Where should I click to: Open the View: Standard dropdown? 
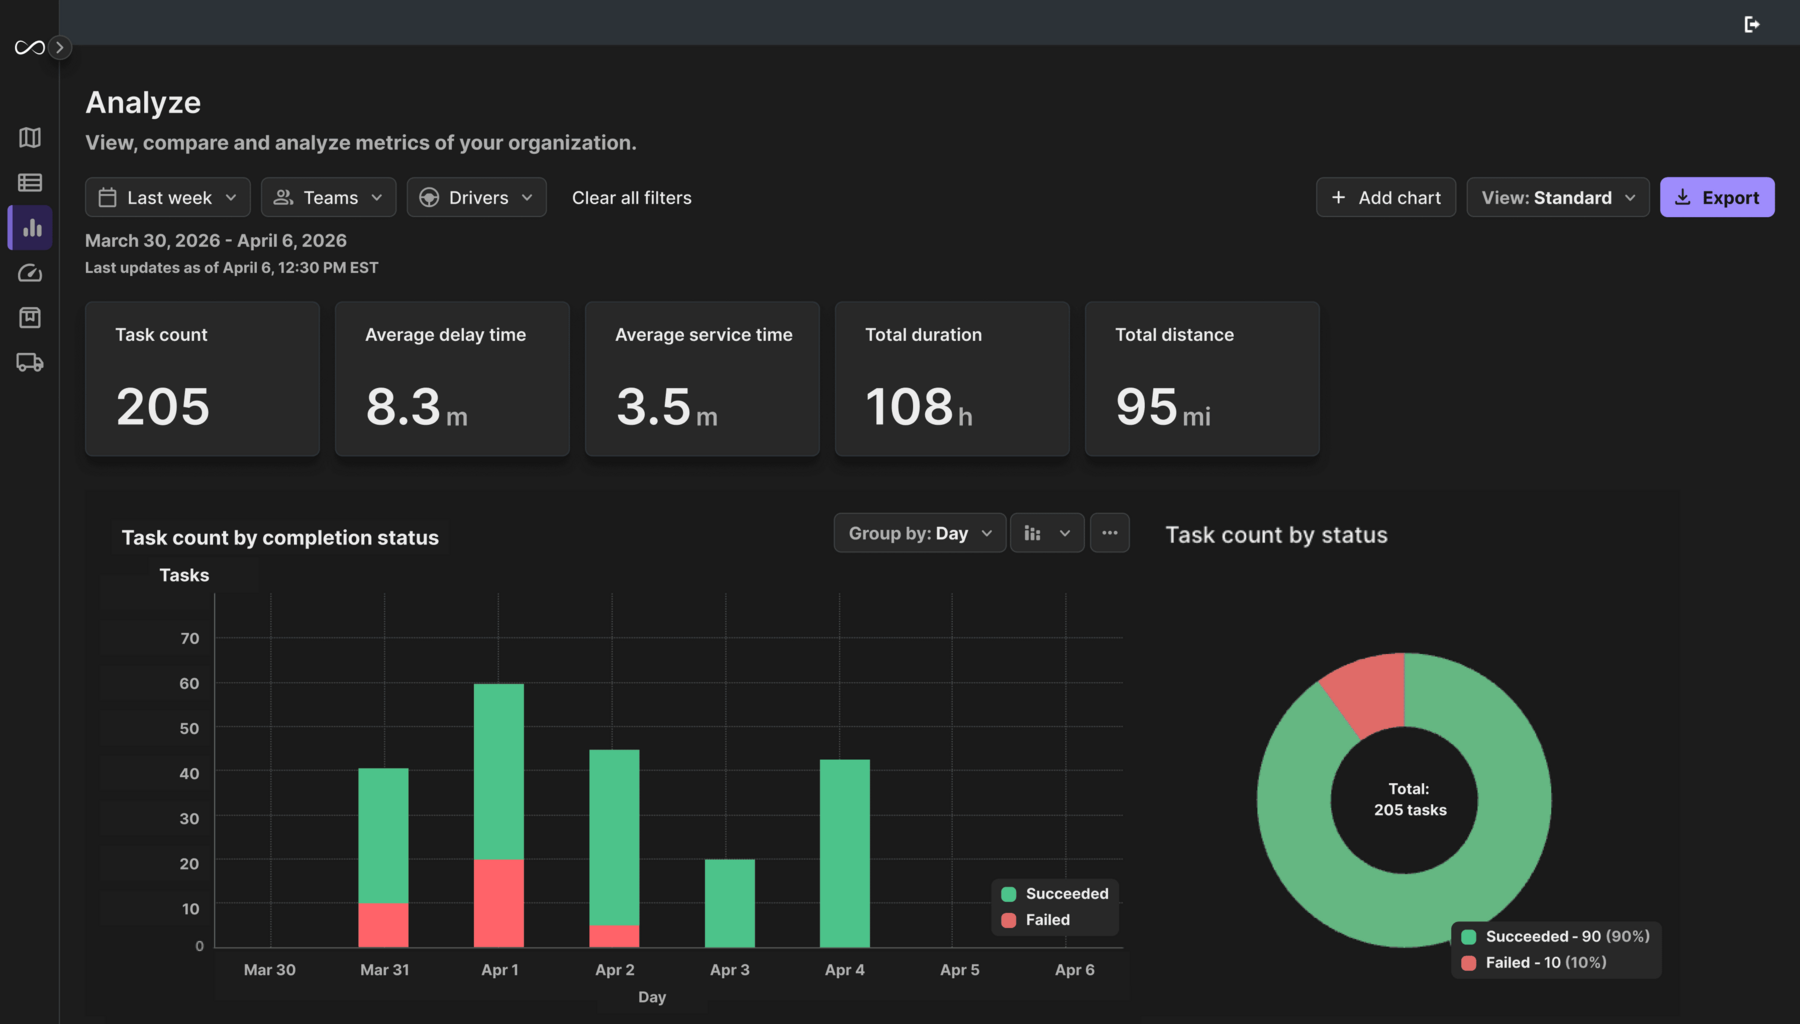pos(1558,197)
